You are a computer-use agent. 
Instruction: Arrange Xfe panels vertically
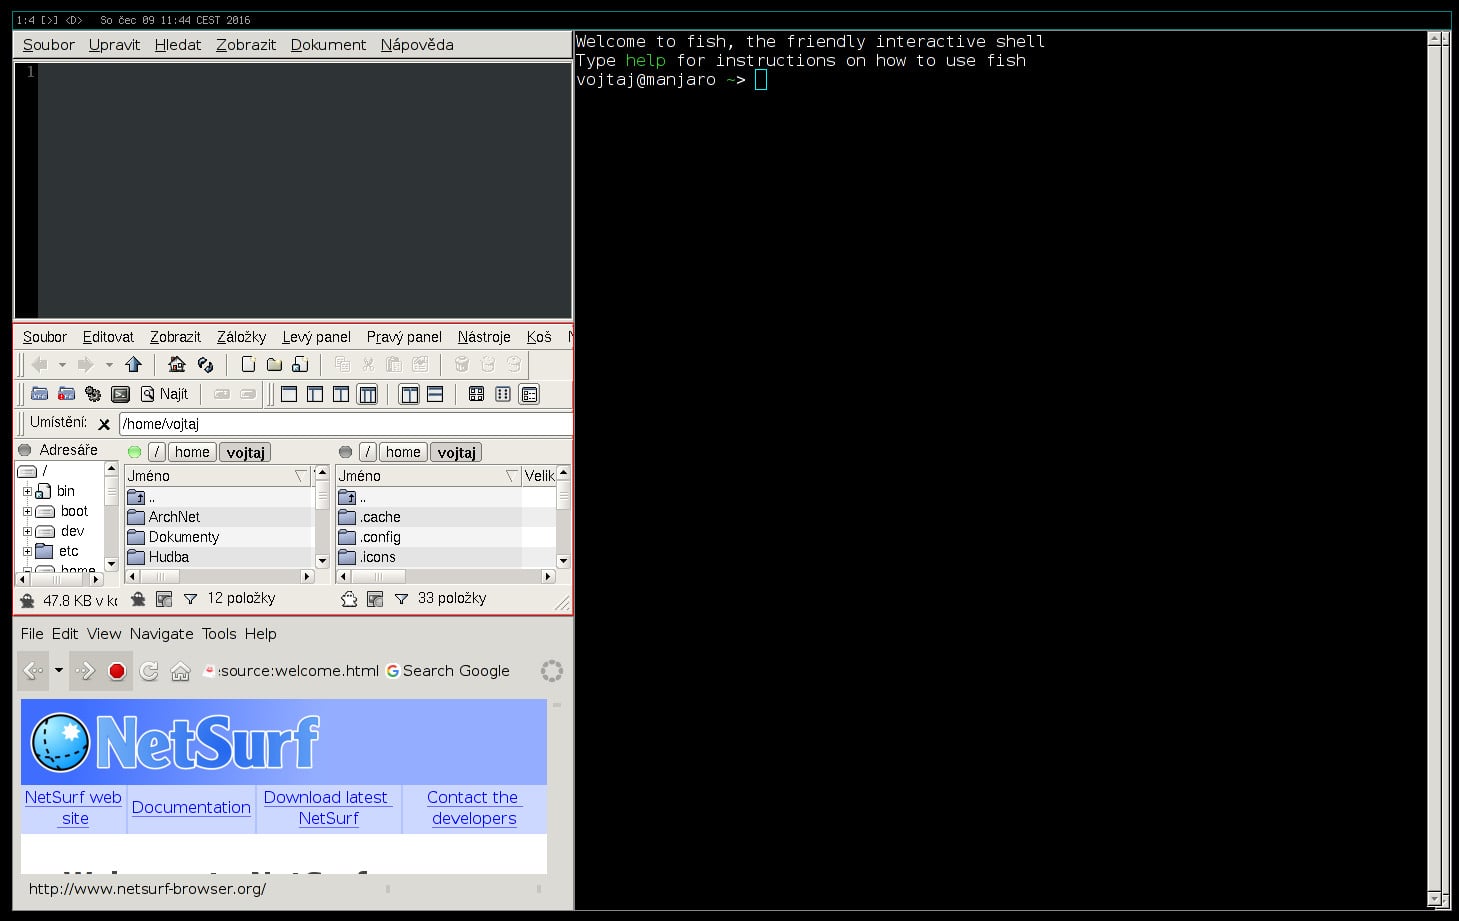tap(409, 394)
